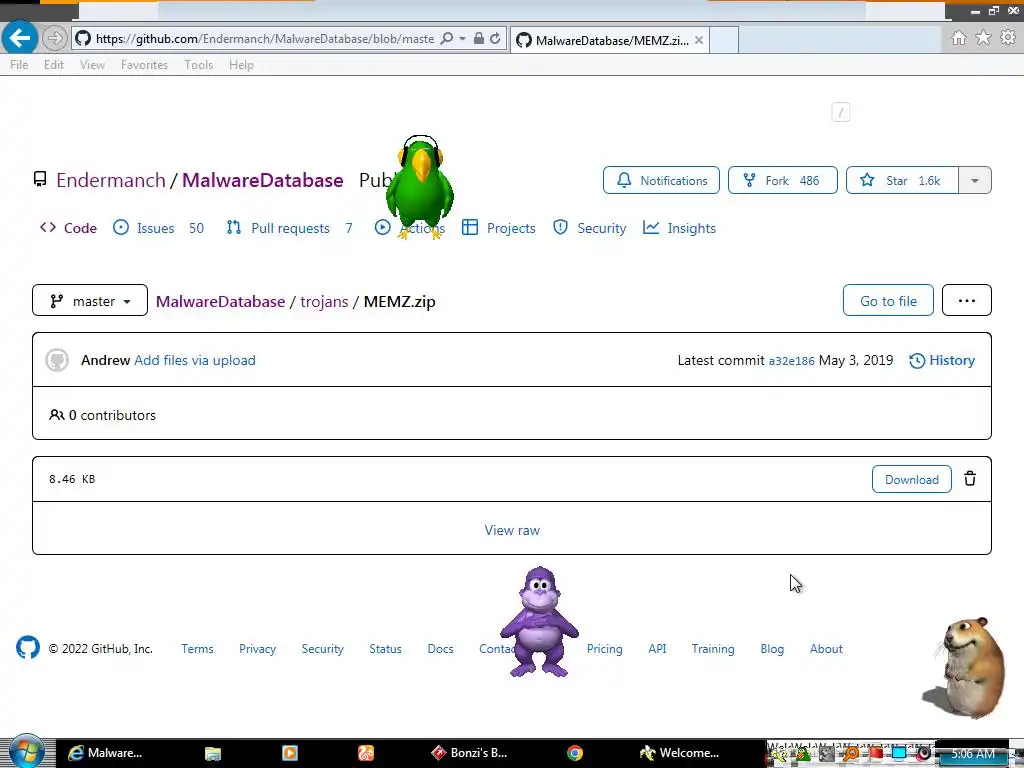Switch to the Pull requests tab
This screenshot has width=1024, height=768.
289,228
